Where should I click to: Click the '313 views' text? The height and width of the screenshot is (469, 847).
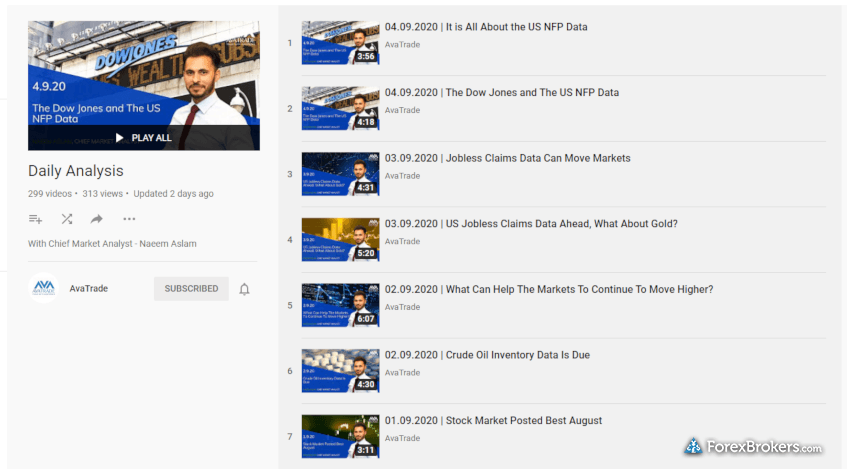[x=103, y=193]
